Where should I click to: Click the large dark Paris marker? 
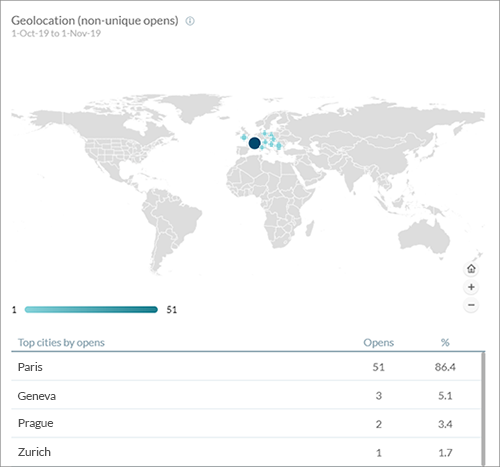click(x=254, y=143)
